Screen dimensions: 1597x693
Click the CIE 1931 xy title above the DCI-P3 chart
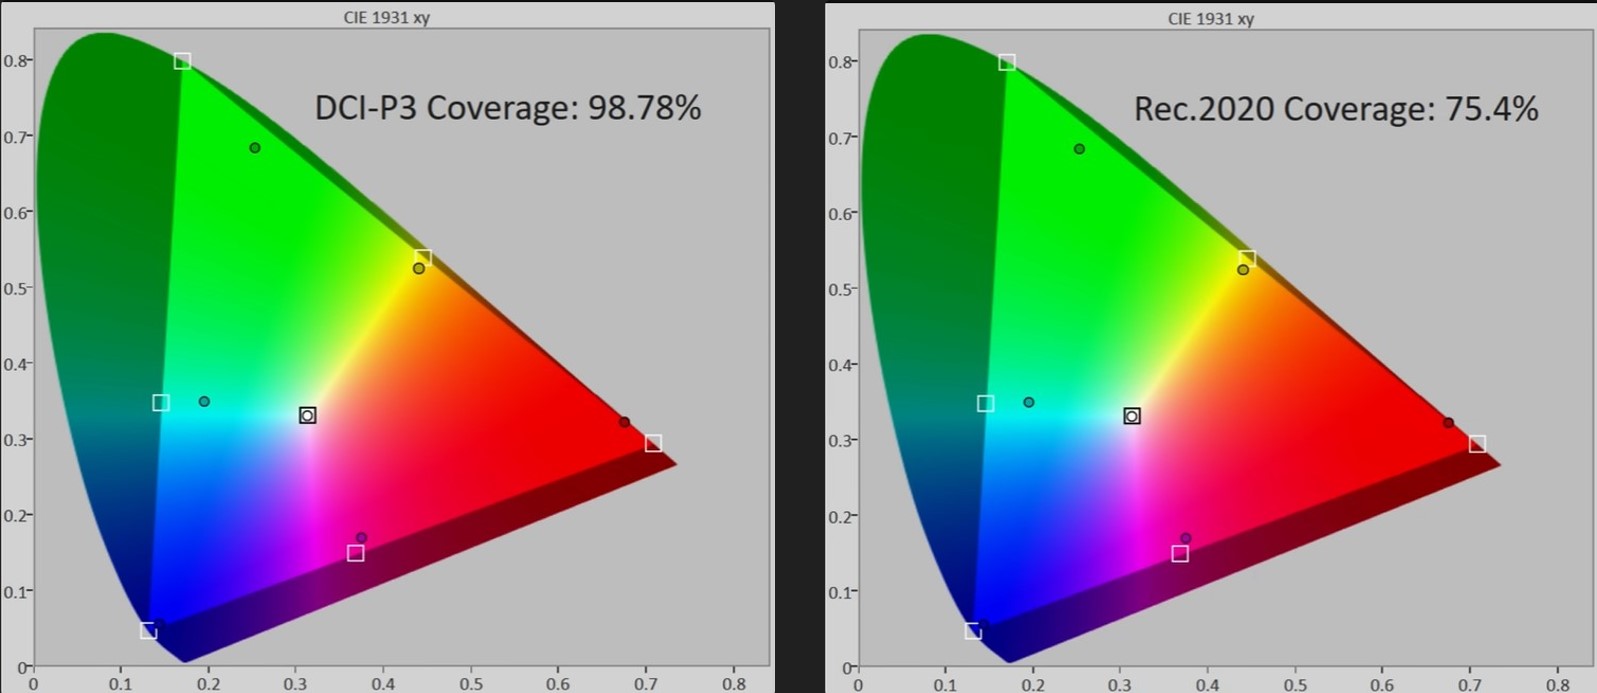point(387,18)
